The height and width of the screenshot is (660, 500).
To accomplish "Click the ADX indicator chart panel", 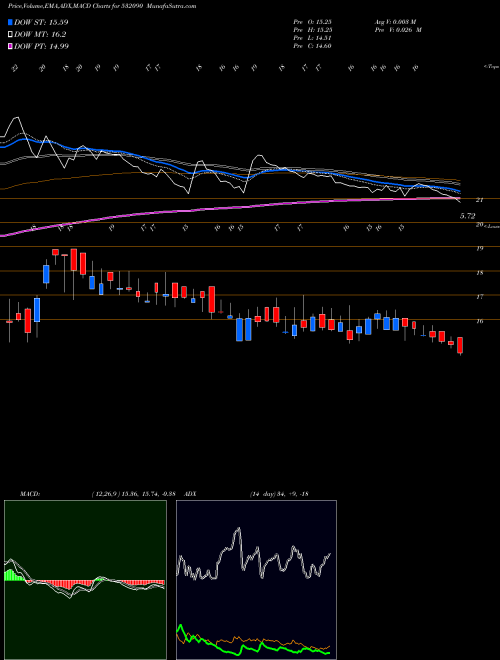I will coord(256,580).
